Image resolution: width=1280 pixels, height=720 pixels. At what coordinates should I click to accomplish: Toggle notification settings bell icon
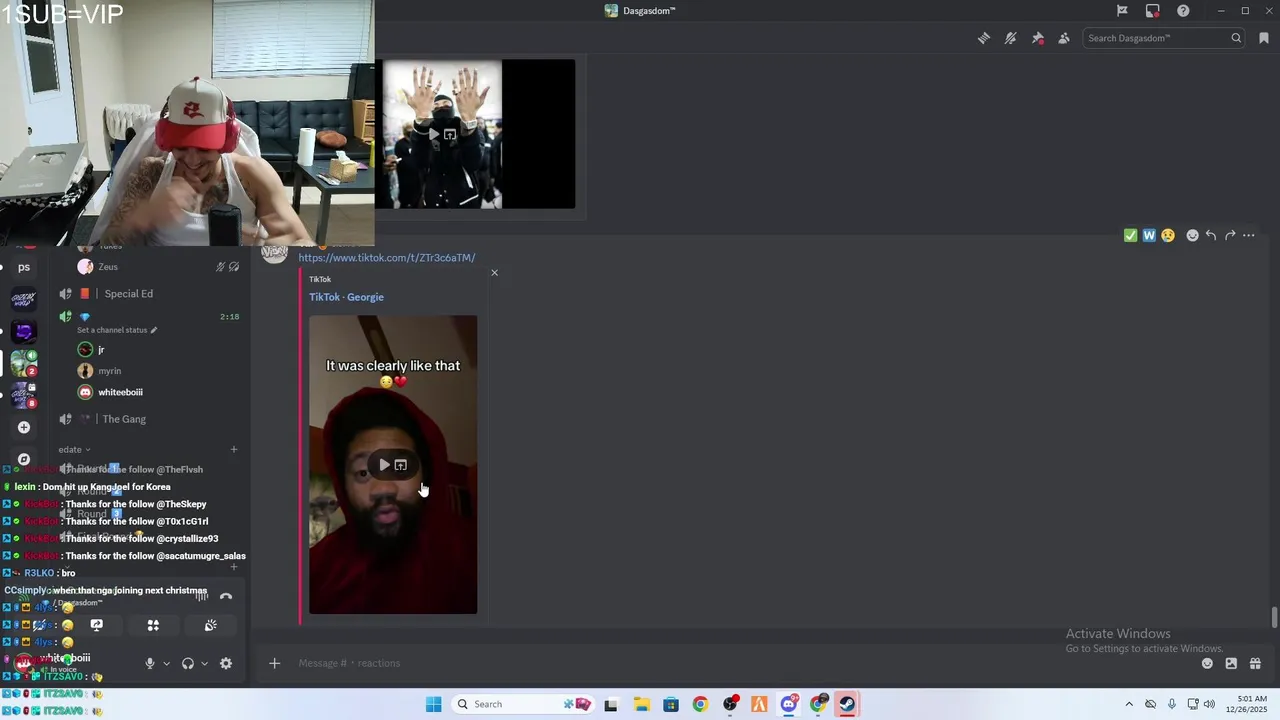point(1011,38)
